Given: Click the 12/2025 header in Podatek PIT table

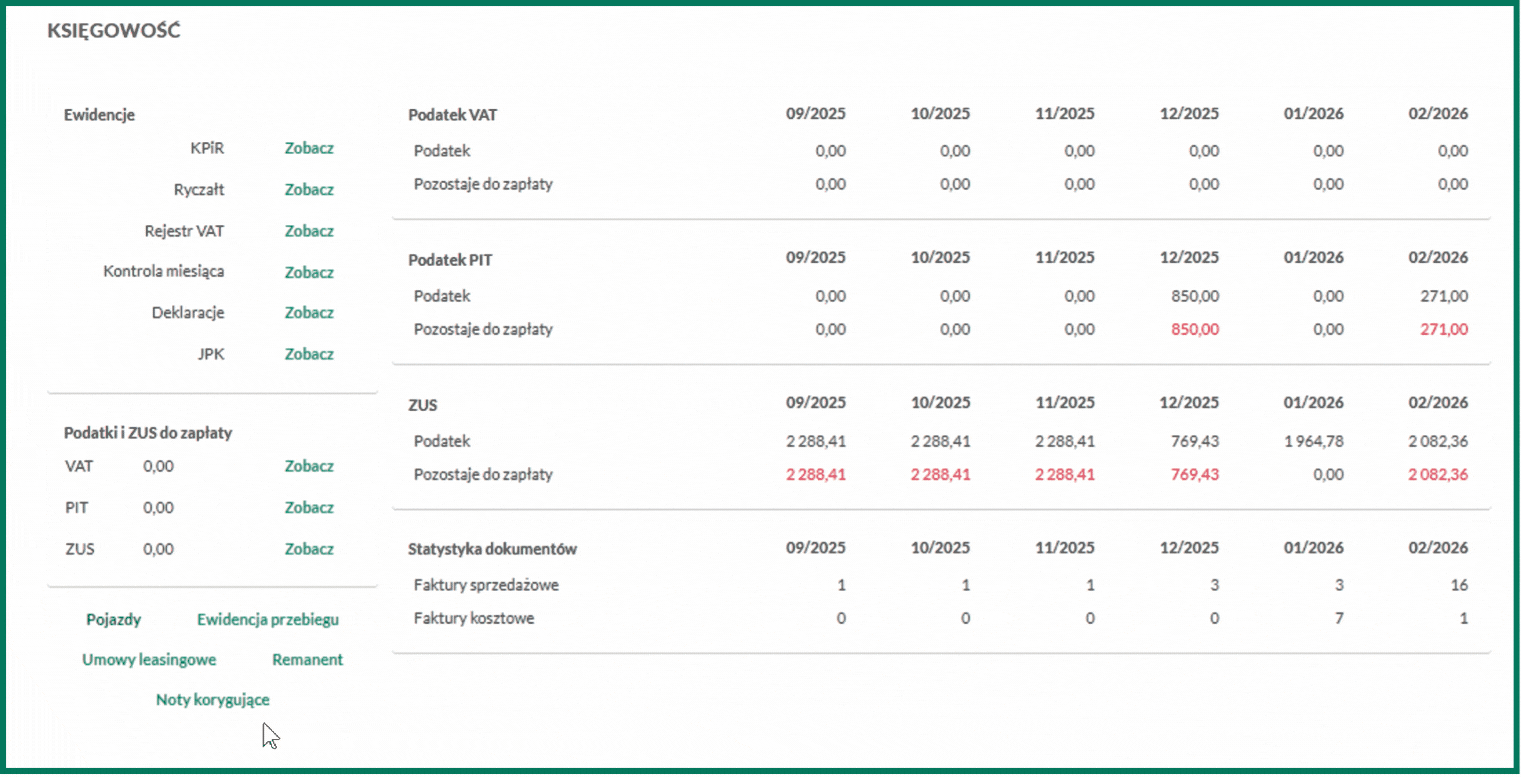Looking at the screenshot, I should (1189, 258).
